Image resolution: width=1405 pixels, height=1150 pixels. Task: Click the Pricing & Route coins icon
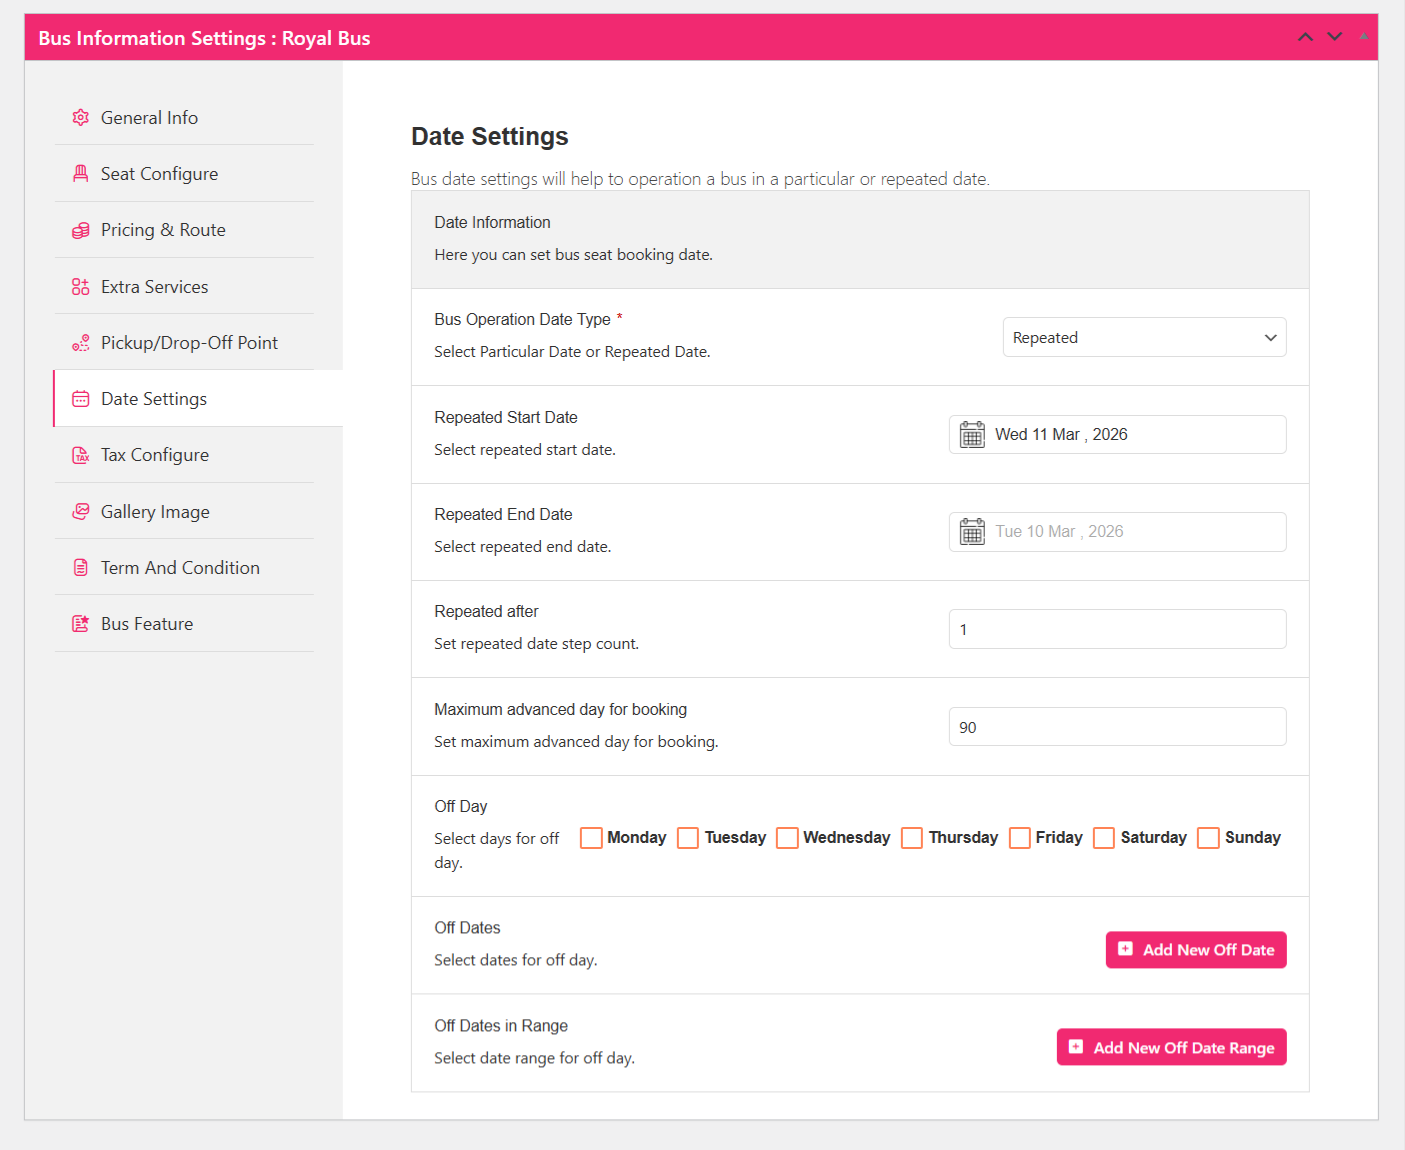[81, 231]
